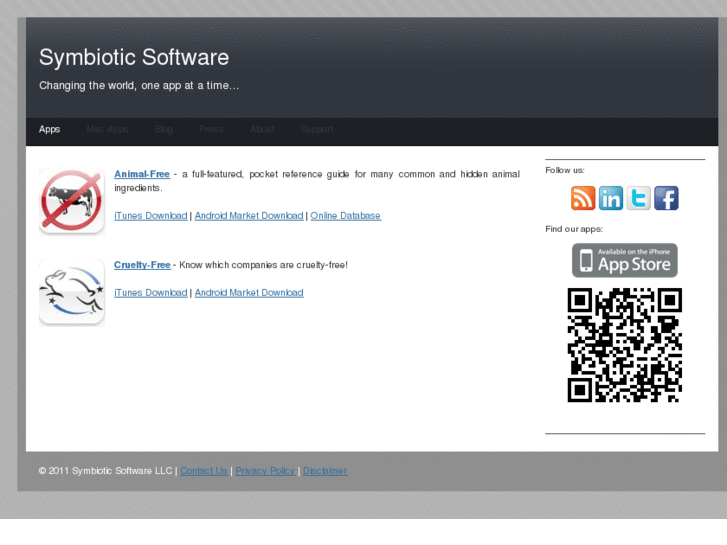Open the RSS feed icon
This screenshot has height=545, width=727.
[x=583, y=198]
